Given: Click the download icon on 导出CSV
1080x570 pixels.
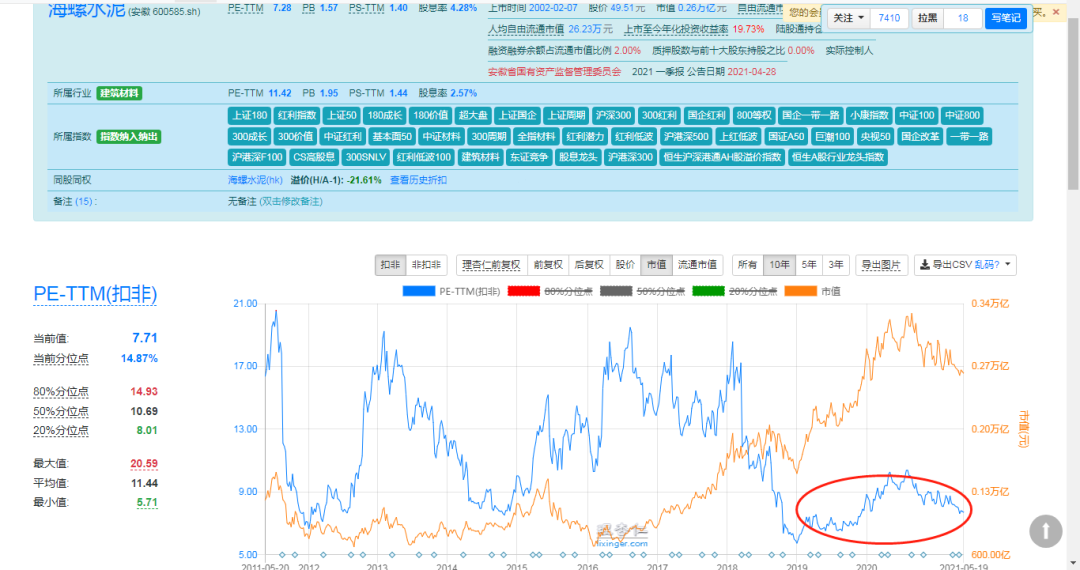Looking at the screenshot, I should 924,265.
